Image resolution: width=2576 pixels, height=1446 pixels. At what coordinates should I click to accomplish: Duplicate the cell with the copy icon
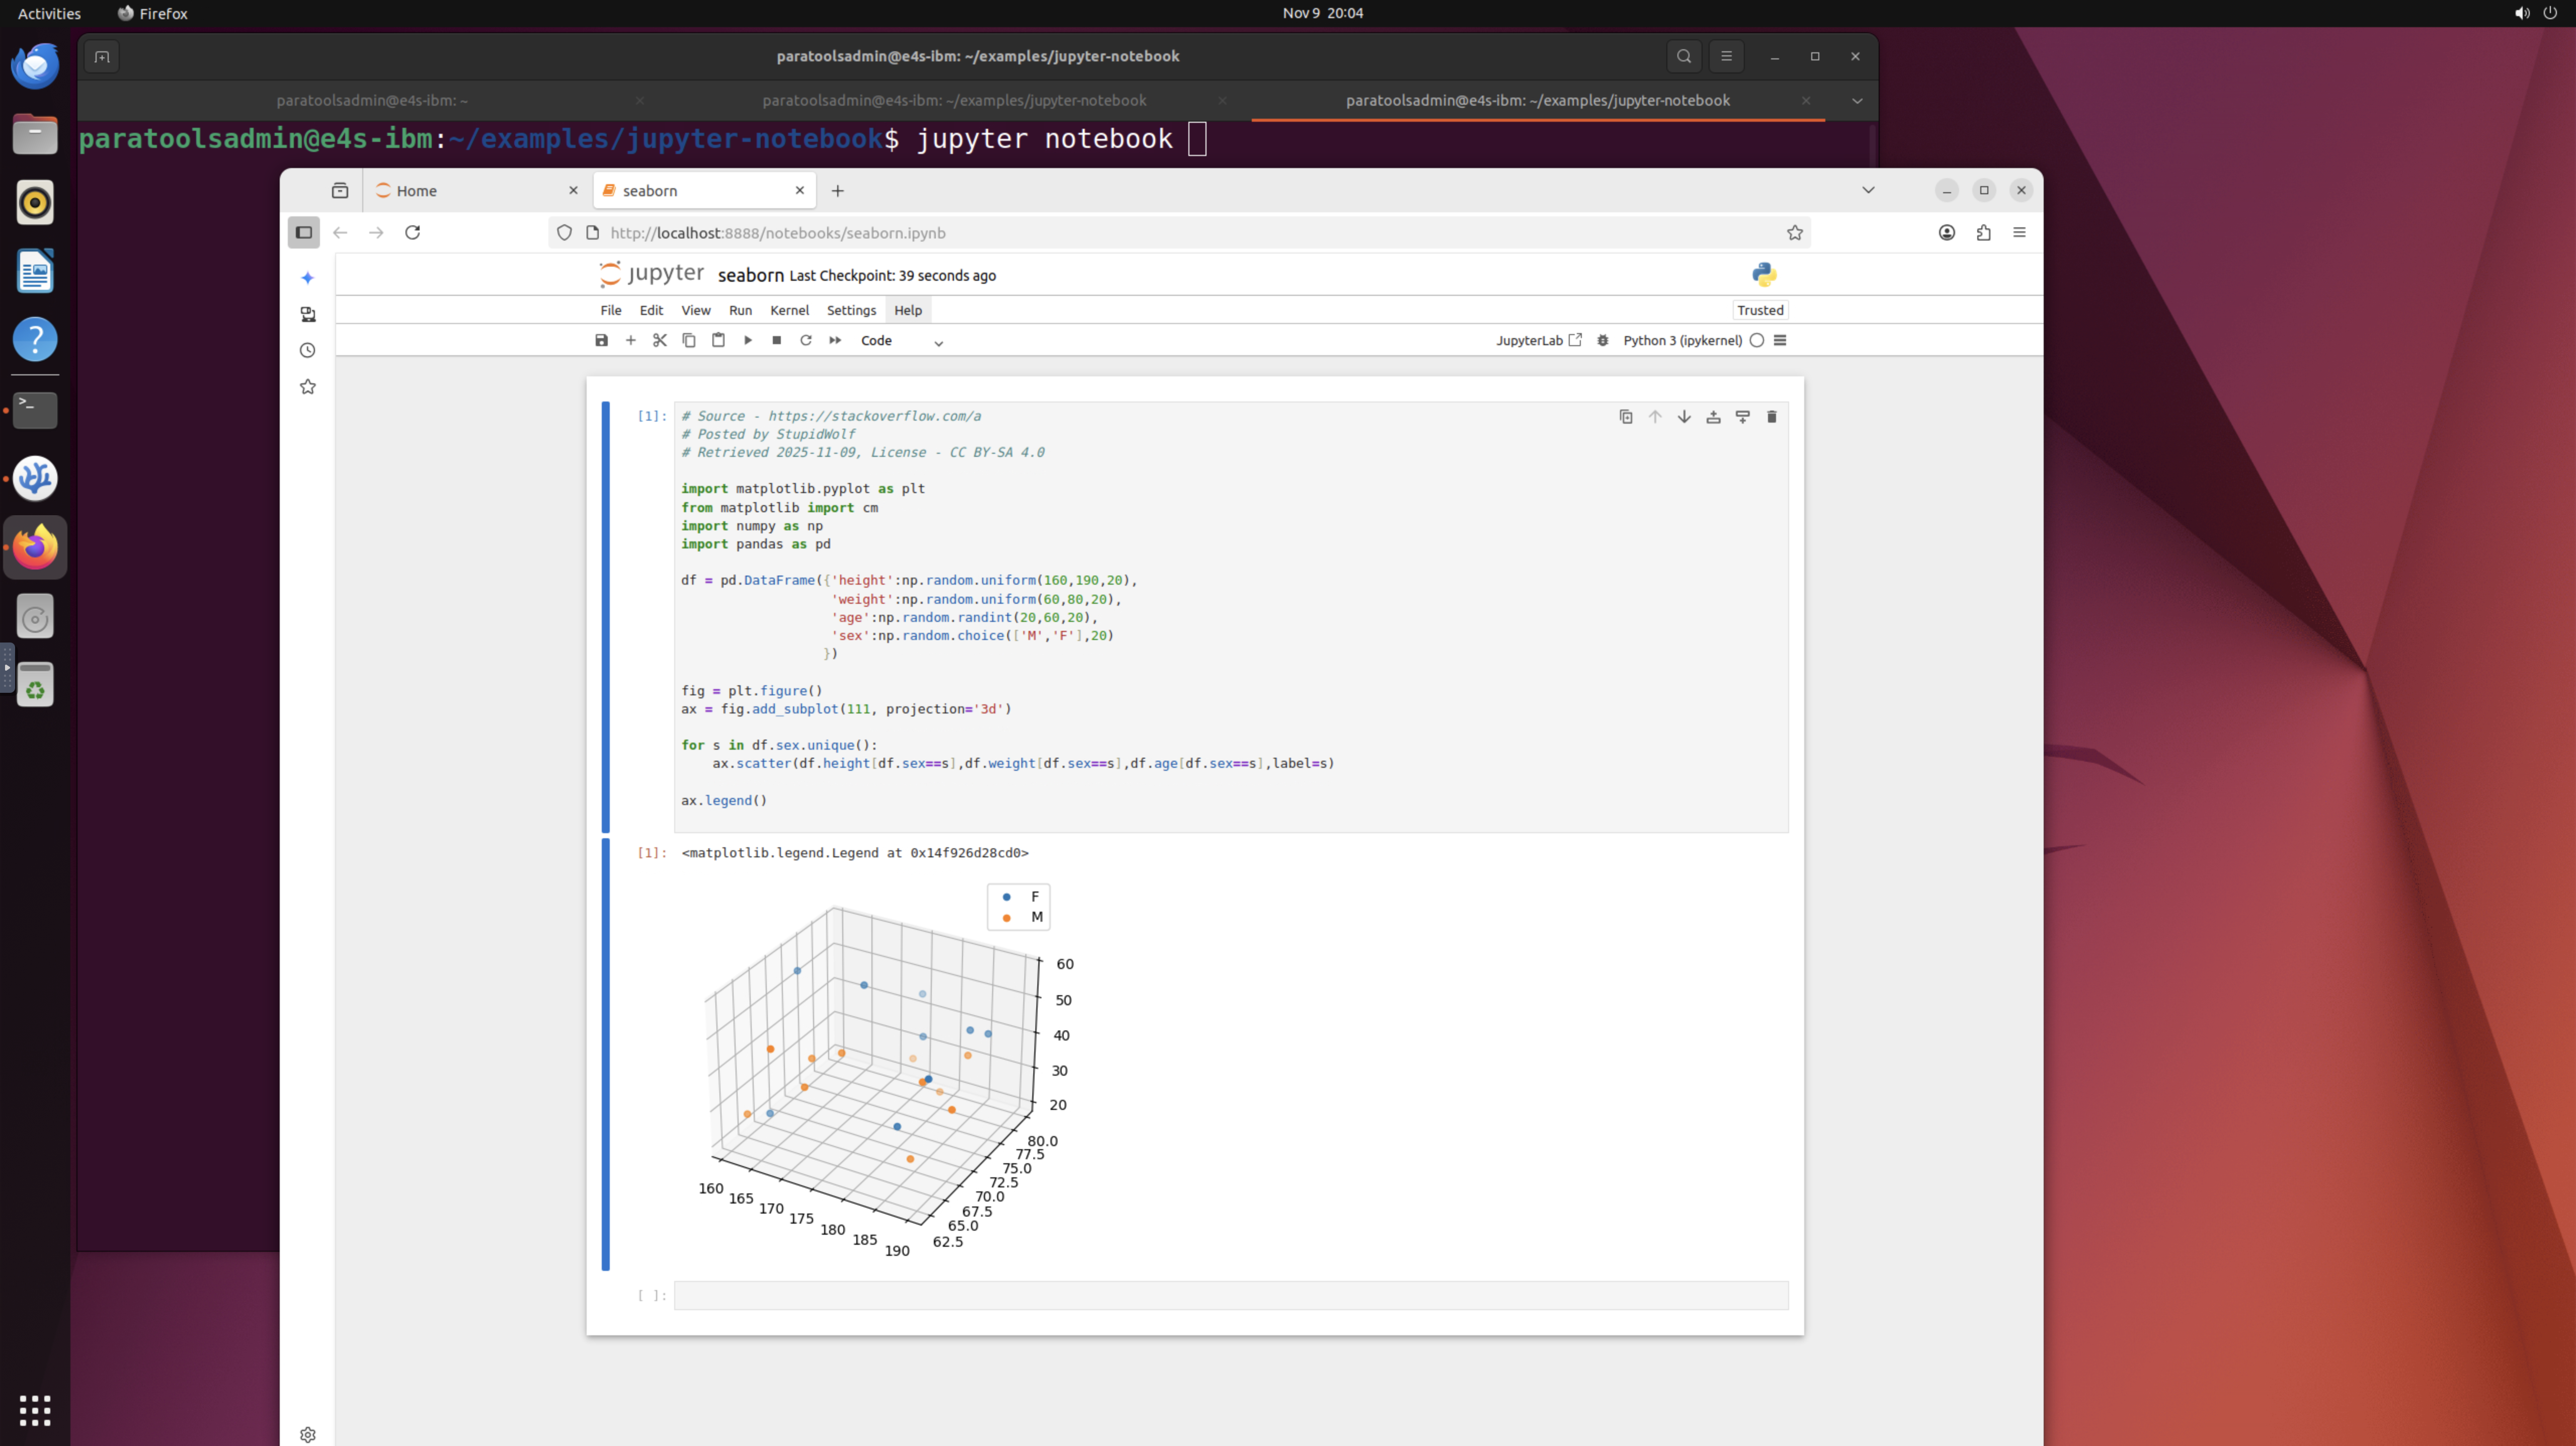pyautogui.click(x=1626, y=417)
